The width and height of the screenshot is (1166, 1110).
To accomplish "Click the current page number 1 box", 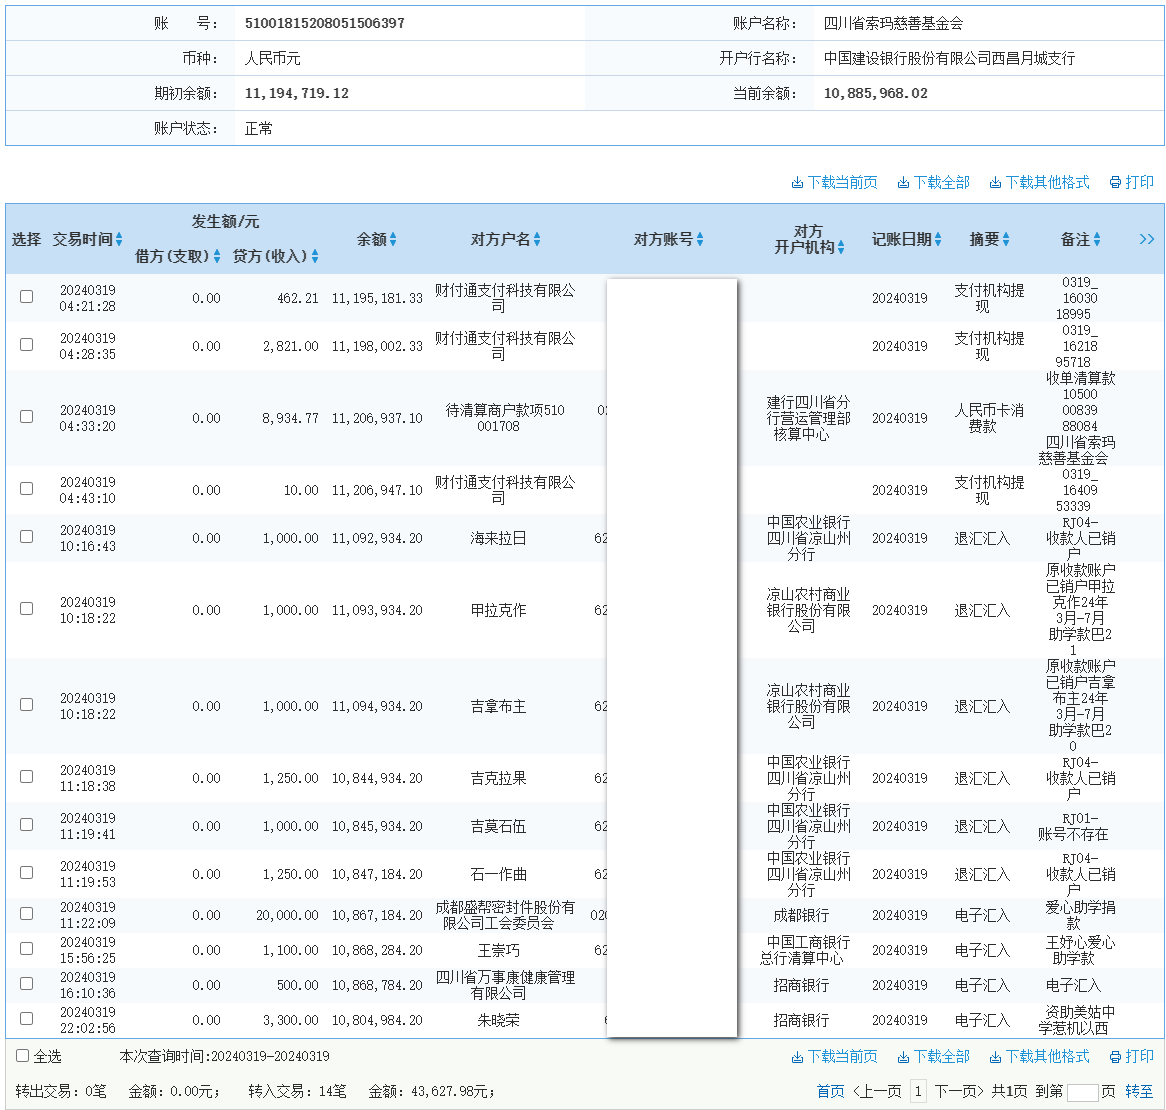I will pos(918,1091).
